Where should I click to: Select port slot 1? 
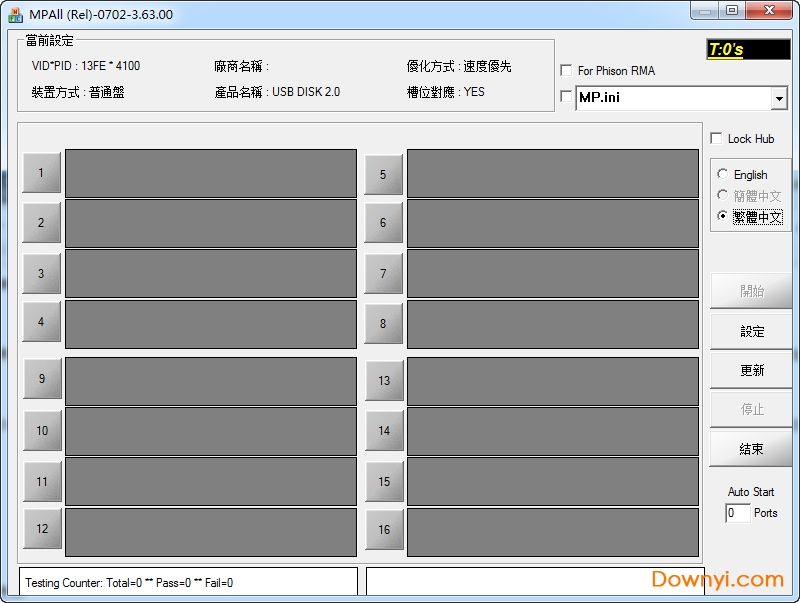coord(41,172)
